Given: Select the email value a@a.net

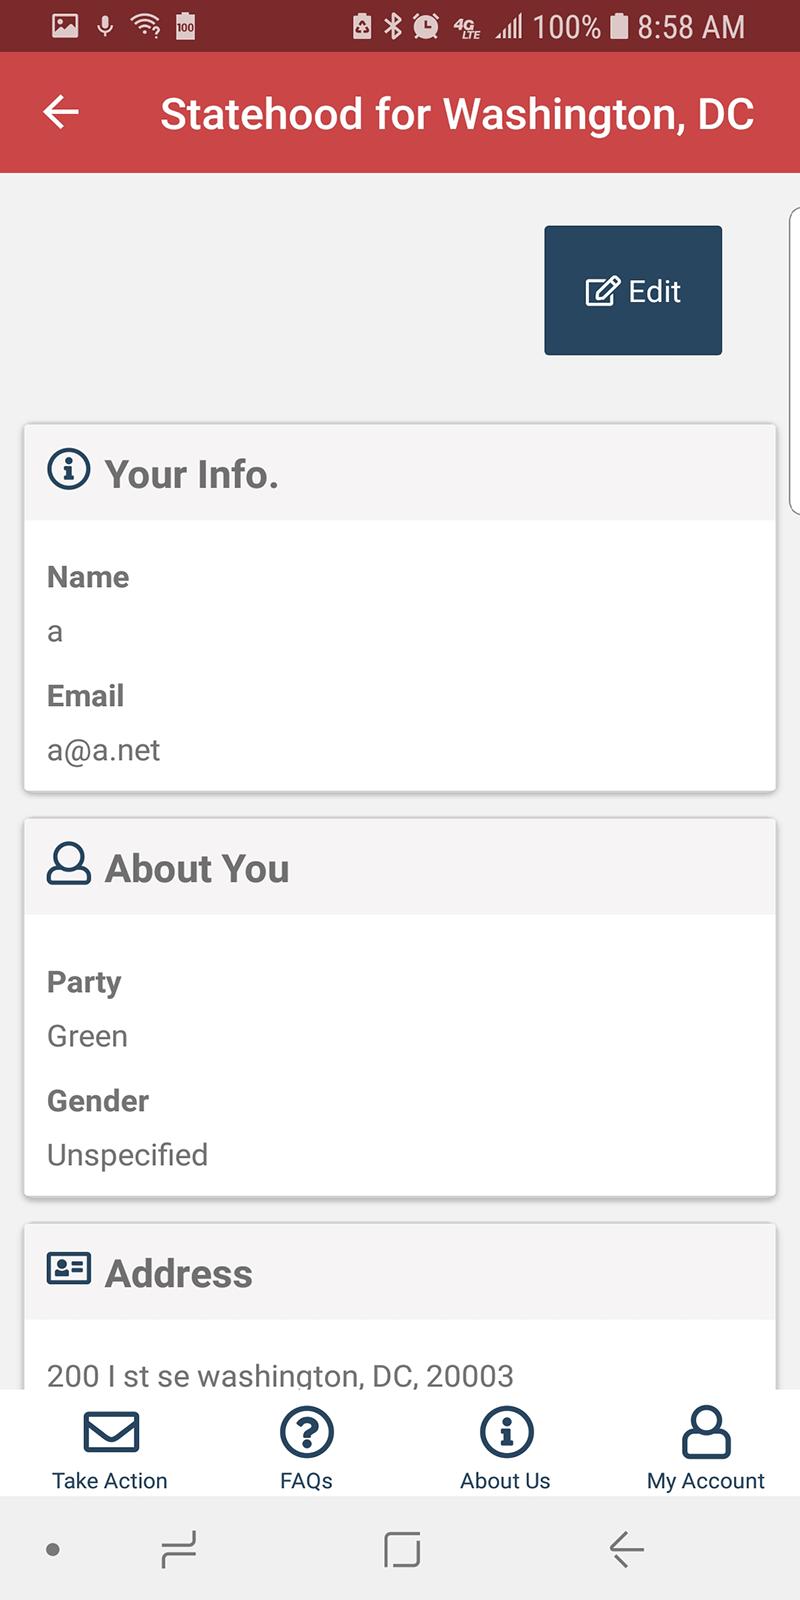Looking at the screenshot, I should click(x=103, y=750).
